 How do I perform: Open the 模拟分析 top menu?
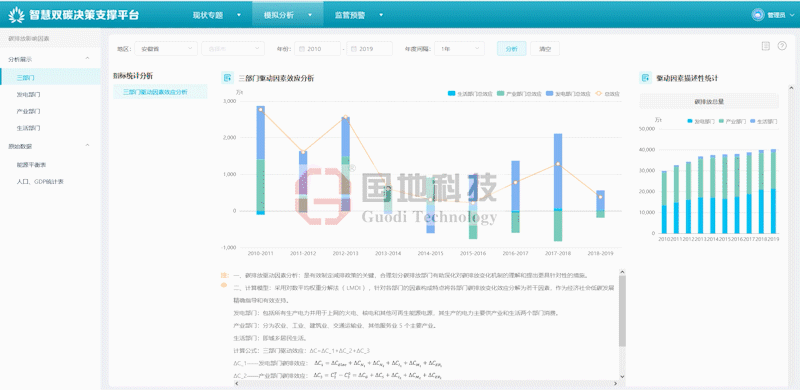point(287,15)
